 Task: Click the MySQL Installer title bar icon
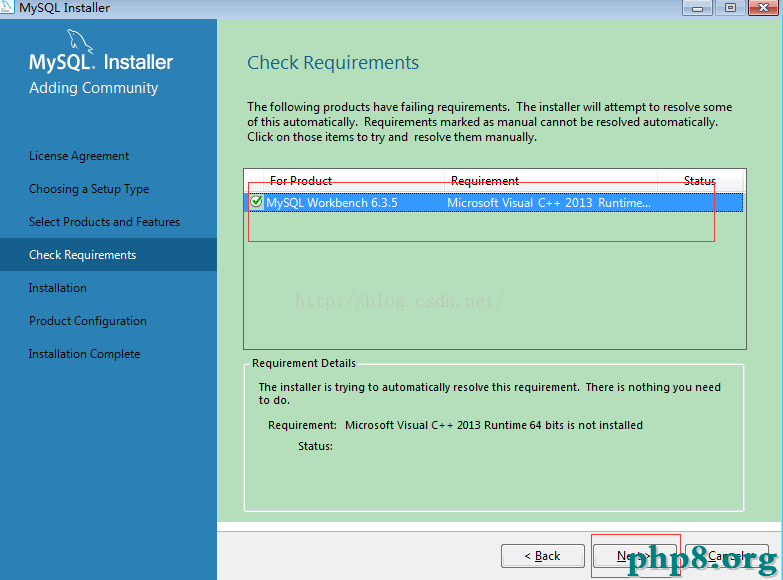click(x=6, y=7)
